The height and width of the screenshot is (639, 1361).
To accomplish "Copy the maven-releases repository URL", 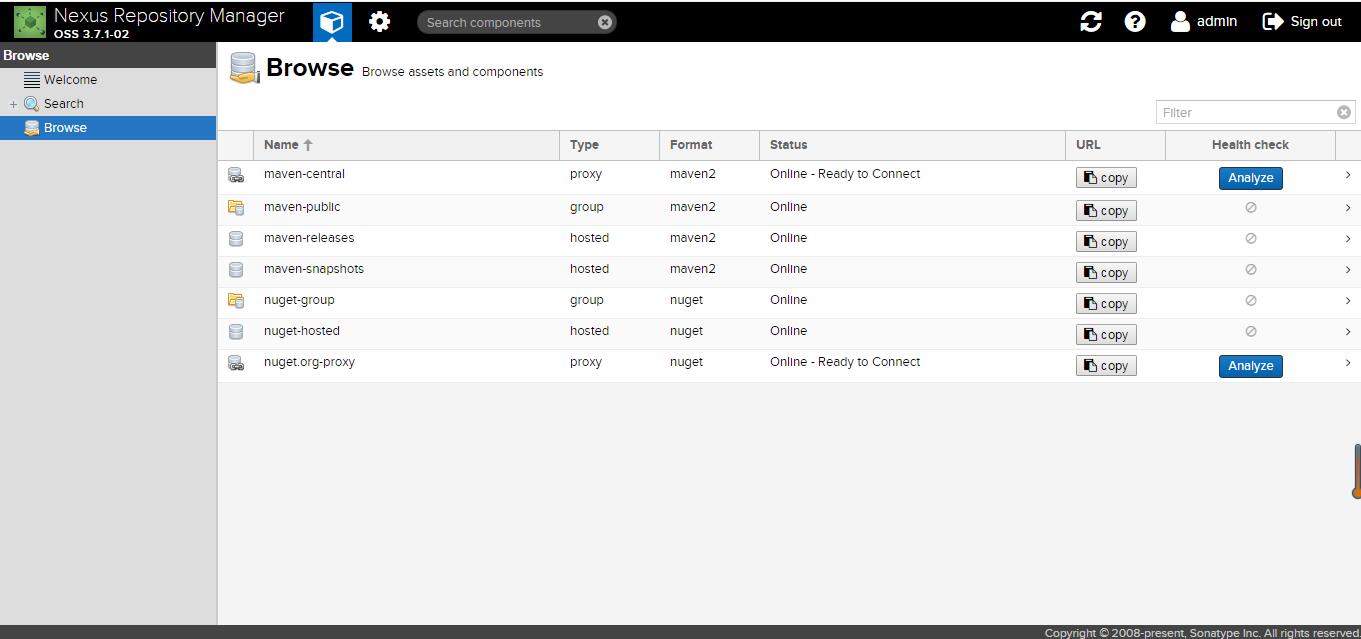I will click(1106, 242).
